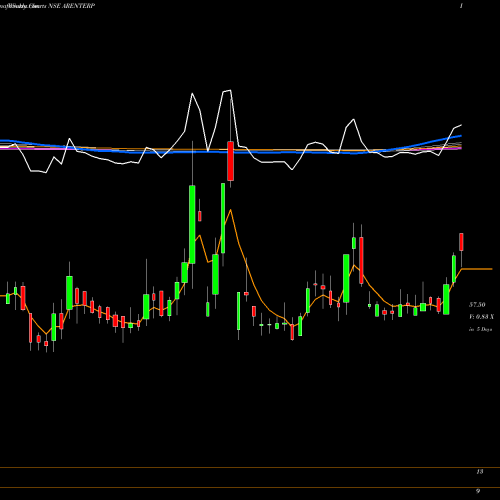This screenshot has height=500, width=500.
Task: Click the V: 0.83 X volume label
Action: point(481,317)
